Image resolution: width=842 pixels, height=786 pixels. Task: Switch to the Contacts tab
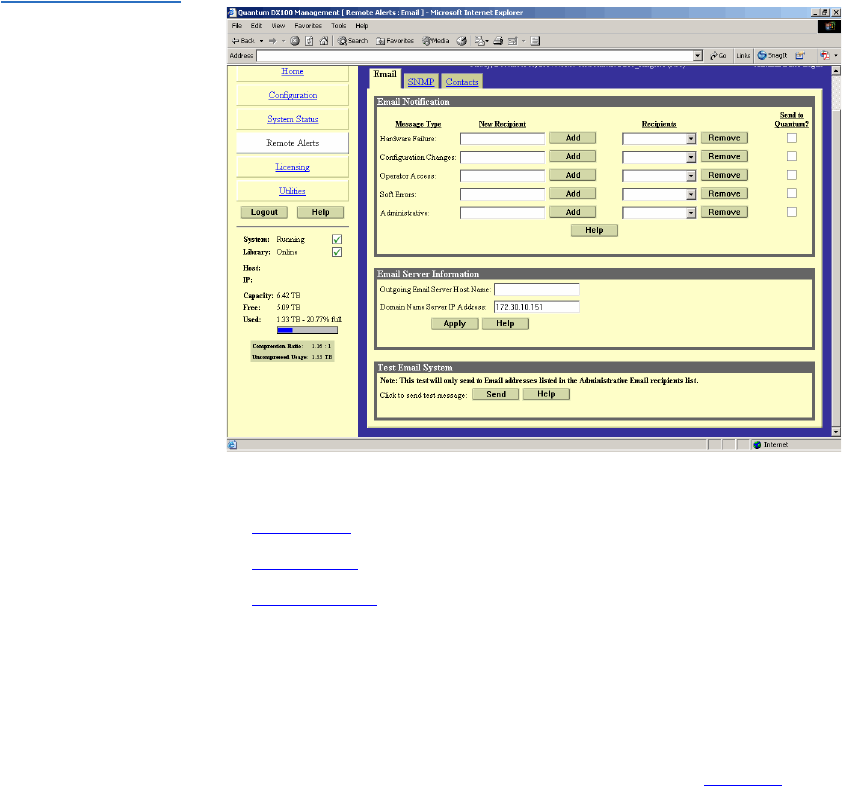coord(462,82)
